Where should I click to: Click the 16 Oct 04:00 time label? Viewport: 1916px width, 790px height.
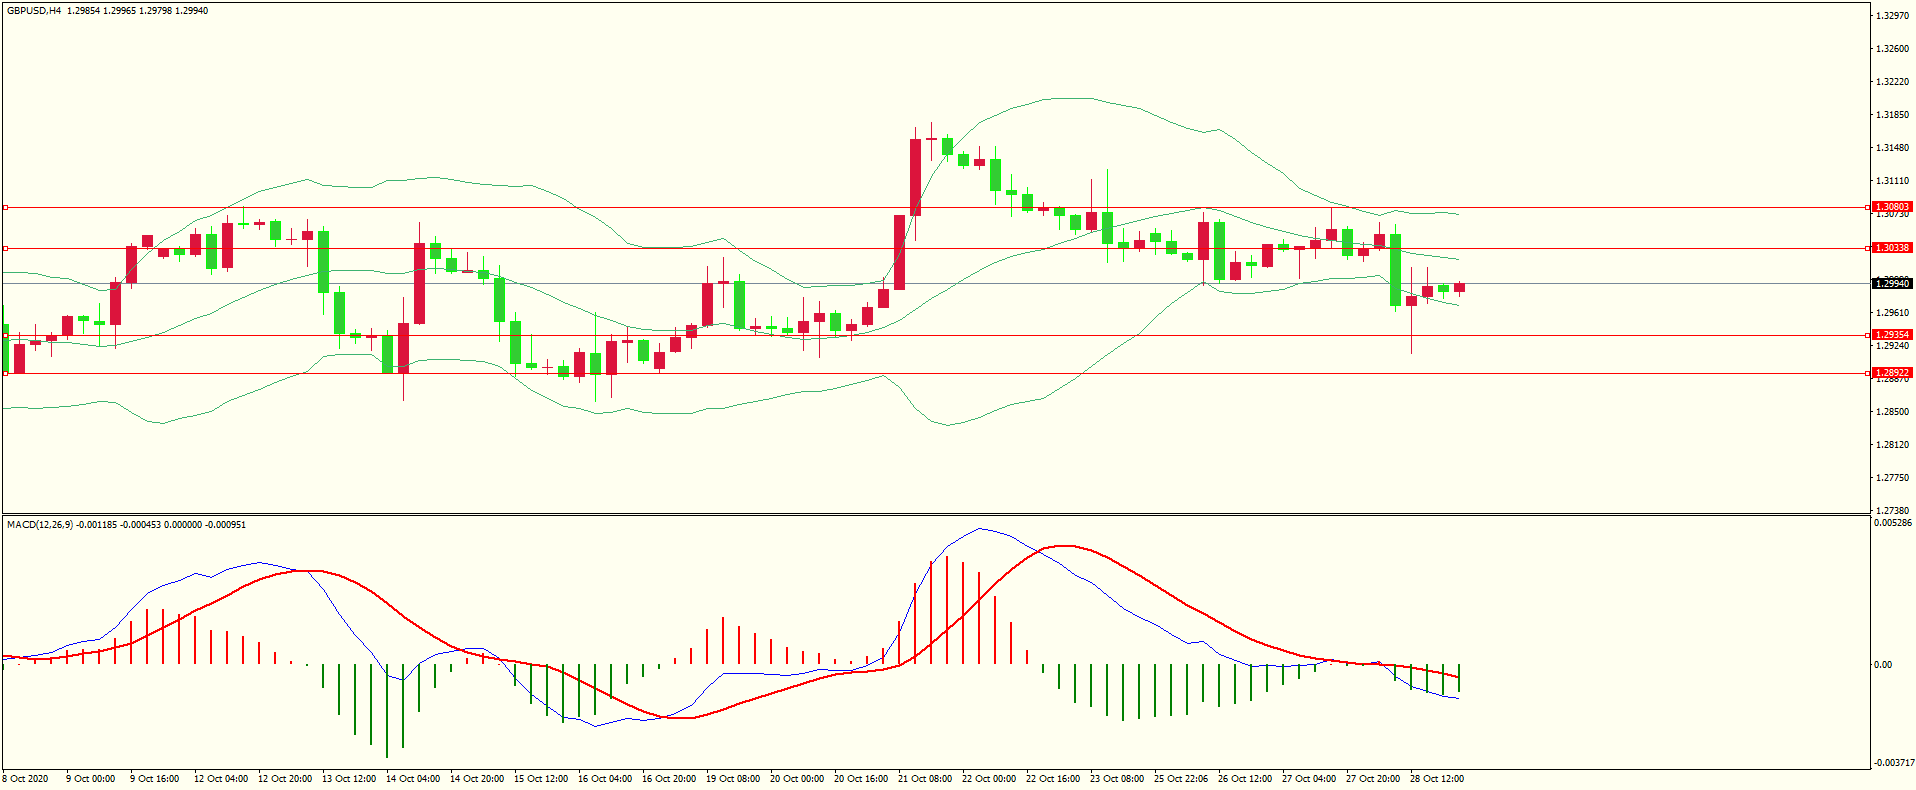coord(605,779)
